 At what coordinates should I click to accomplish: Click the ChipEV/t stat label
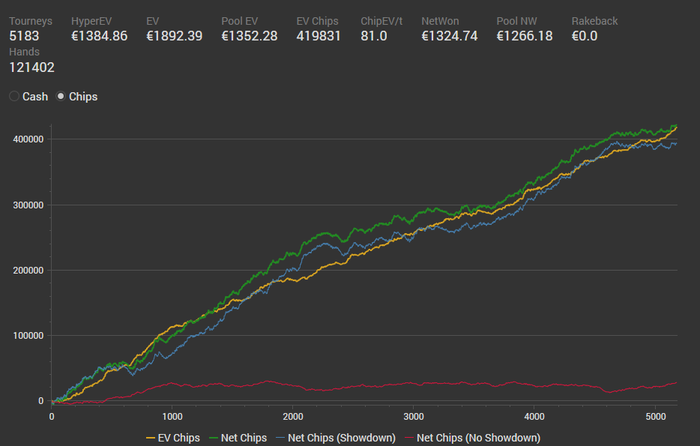tap(381, 21)
